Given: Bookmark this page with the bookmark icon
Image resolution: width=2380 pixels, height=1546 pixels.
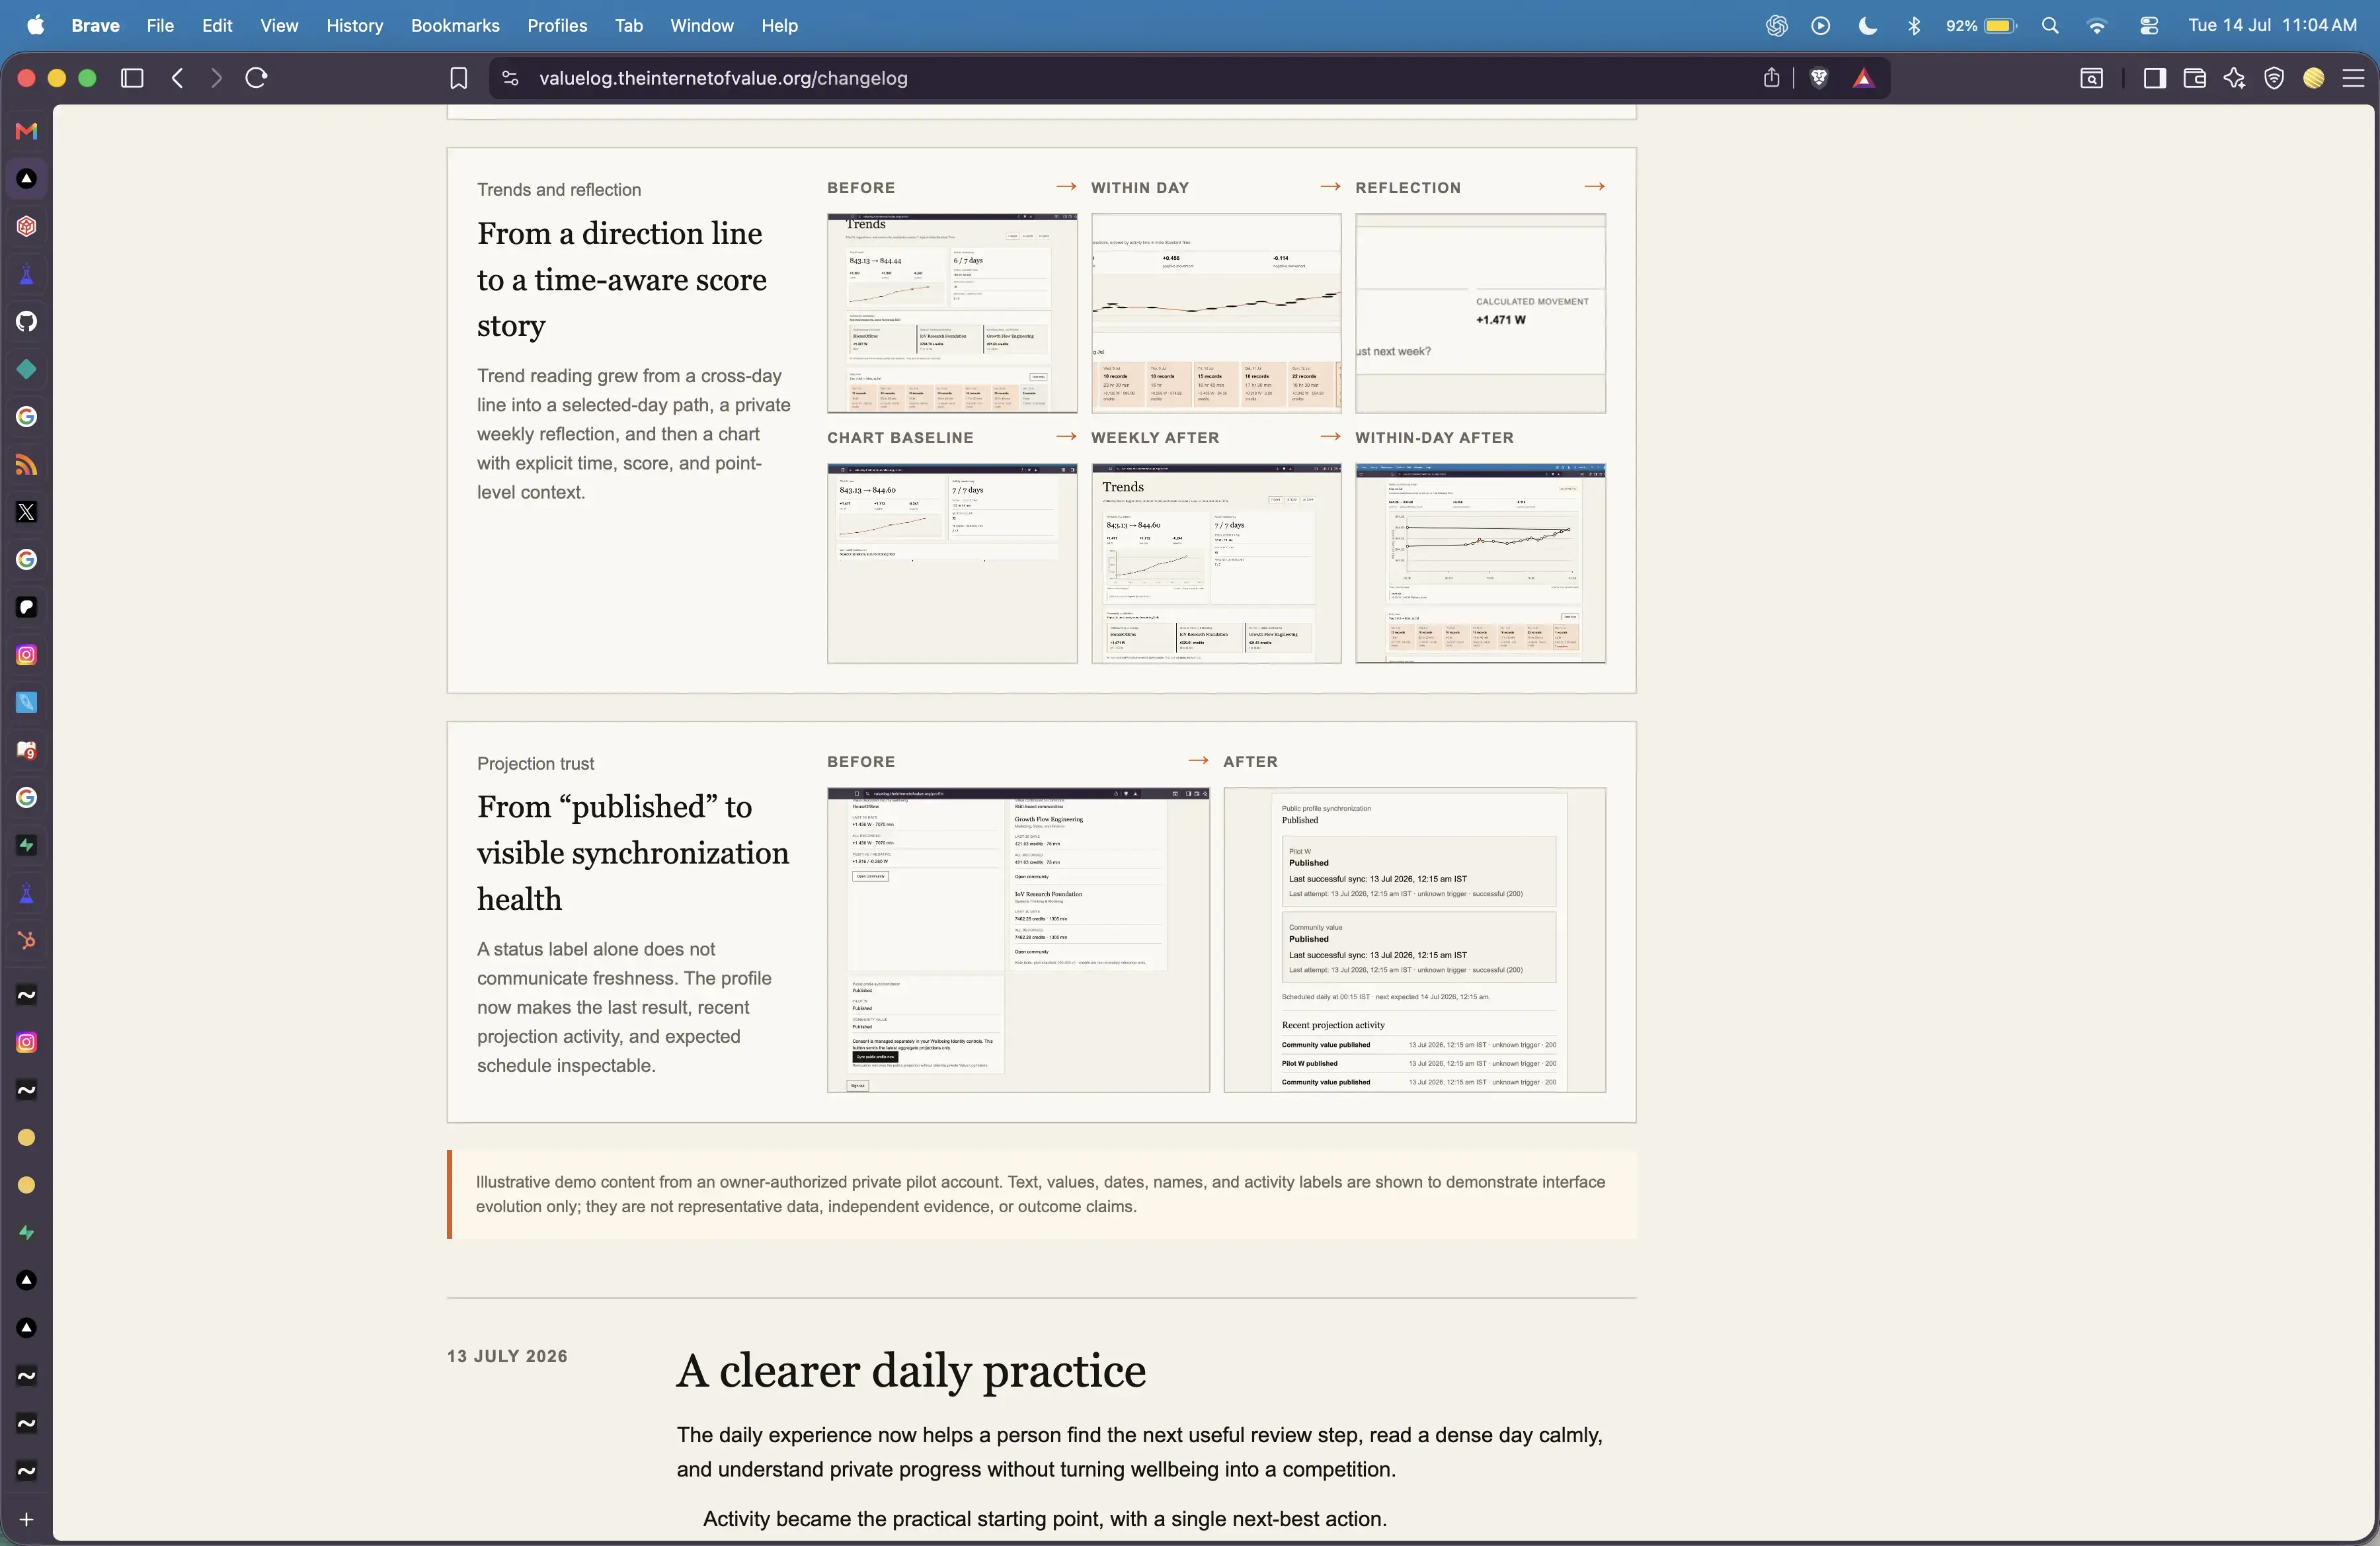Looking at the screenshot, I should 459,78.
